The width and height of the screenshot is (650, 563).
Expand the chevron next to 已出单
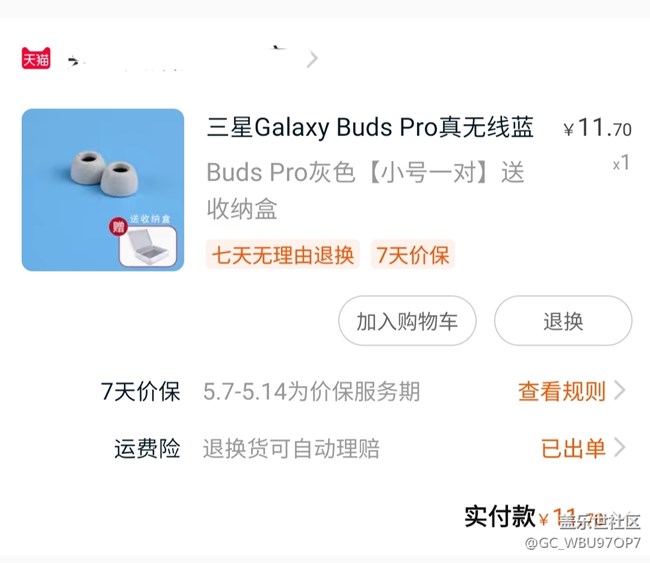(620, 448)
